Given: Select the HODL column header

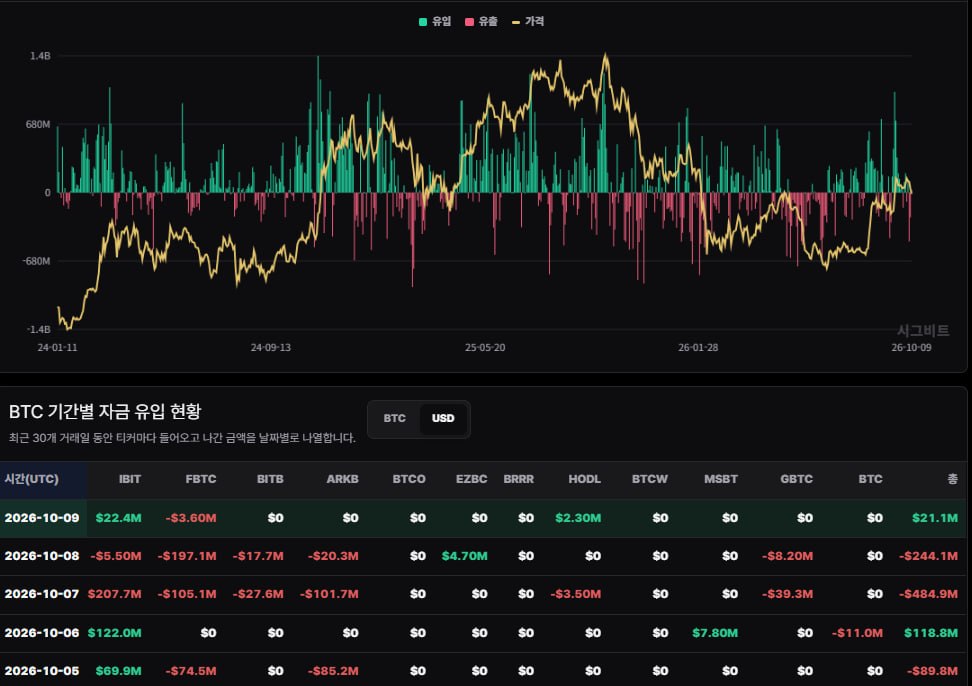Looking at the screenshot, I should click(585, 479).
